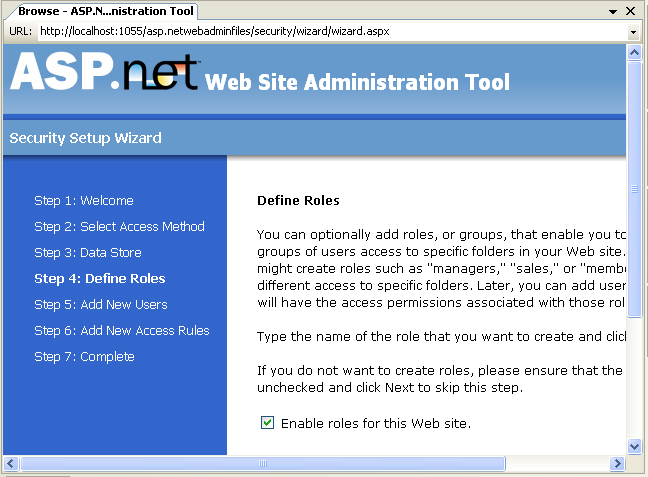This screenshot has height=477, width=648.
Task: Go to Step 1: Welcome
Action: pos(83,200)
